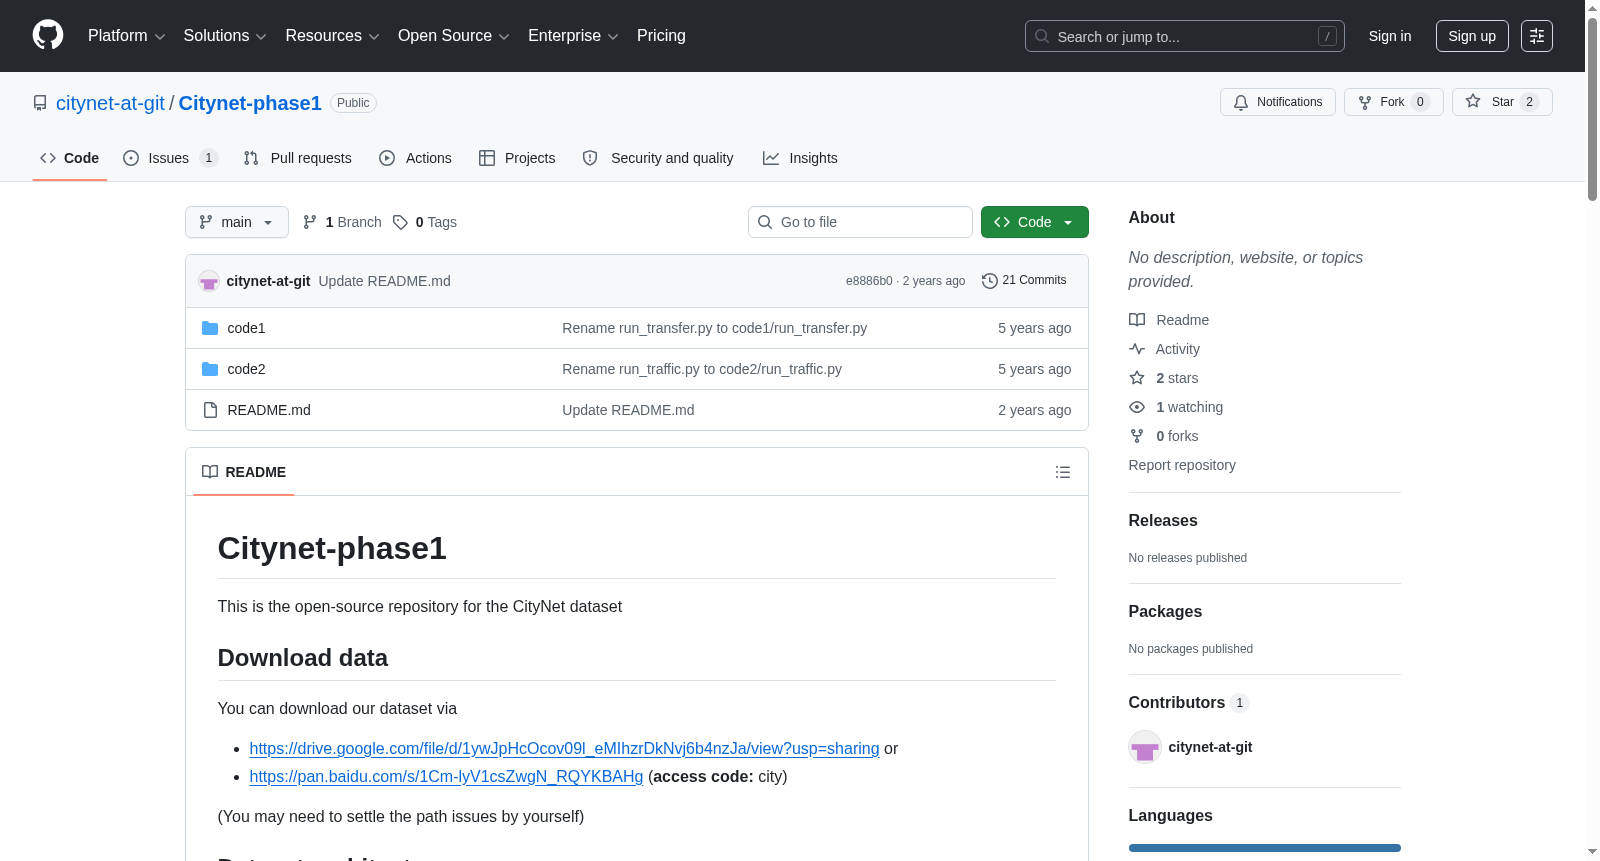The height and width of the screenshot is (861, 1600).
Task: Click the star icon beside 2 stars
Action: pyautogui.click(x=1137, y=378)
